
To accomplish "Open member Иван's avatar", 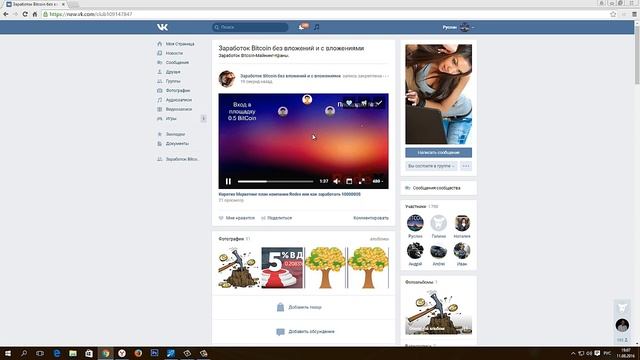I will 462,251.
